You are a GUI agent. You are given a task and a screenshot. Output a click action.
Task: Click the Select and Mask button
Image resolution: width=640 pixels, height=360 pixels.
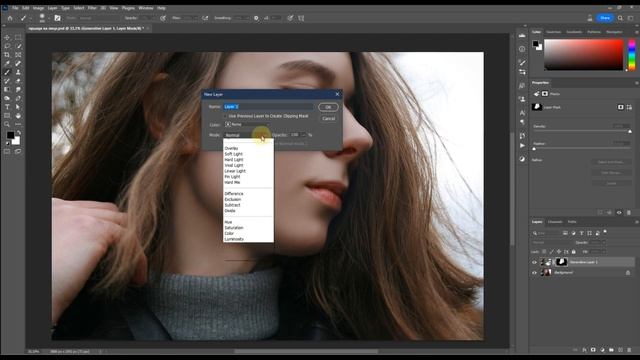(611, 162)
